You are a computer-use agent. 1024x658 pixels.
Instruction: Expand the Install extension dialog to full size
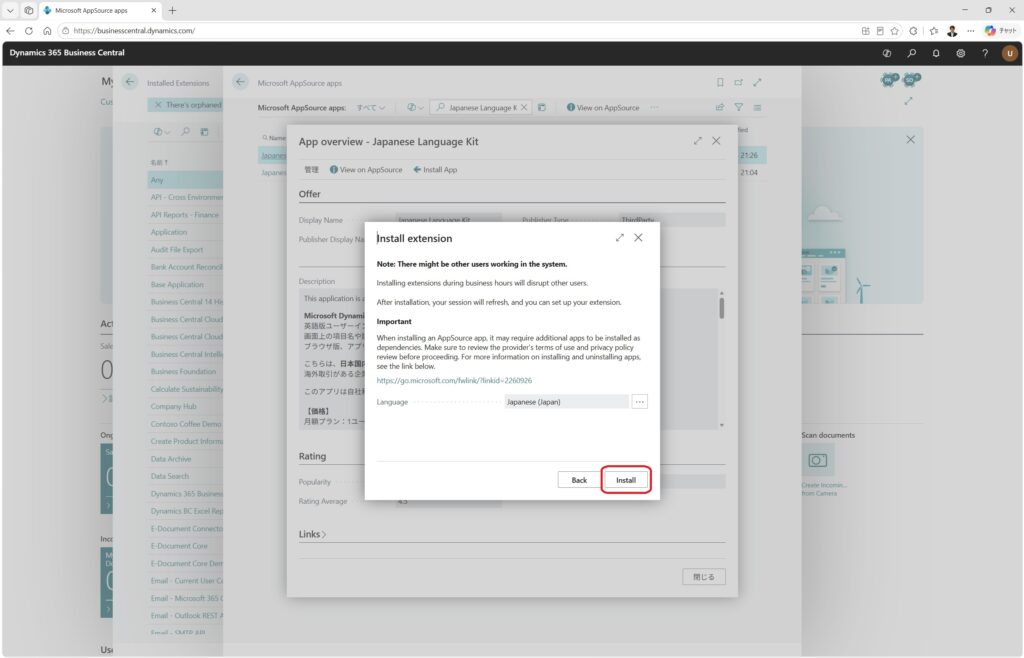pyautogui.click(x=619, y=238)
